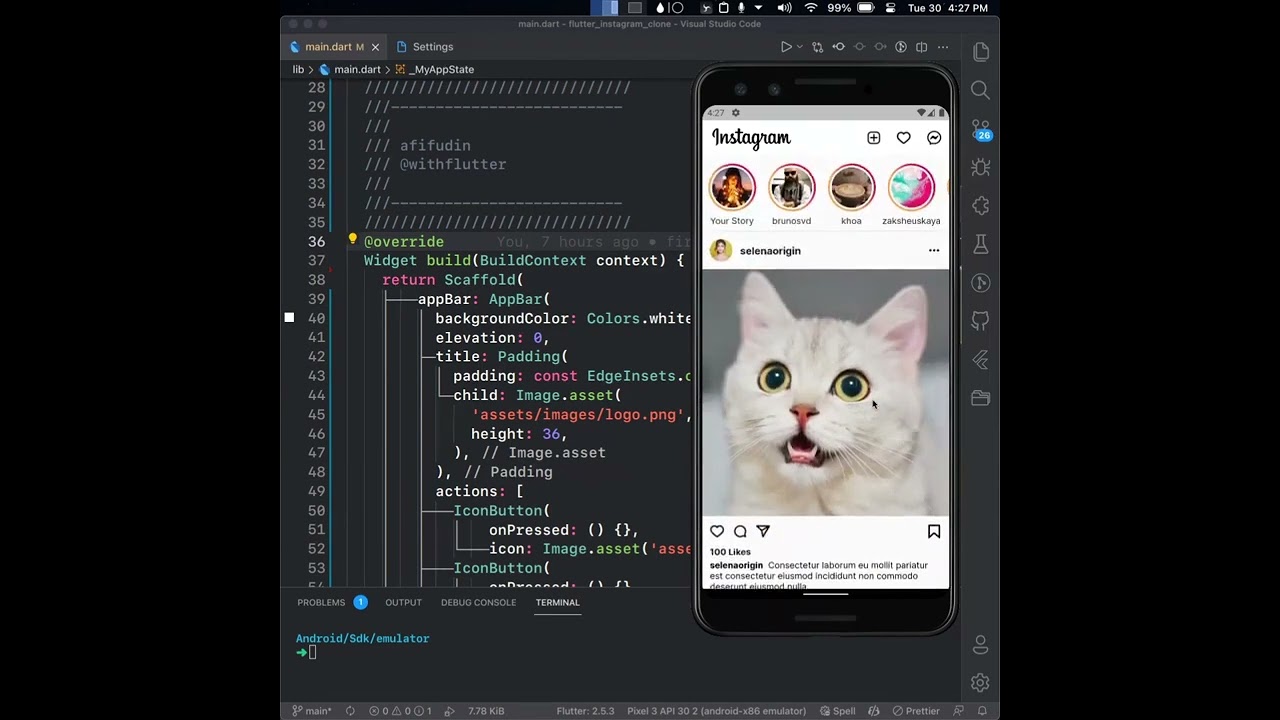1280x720 pixels.
Task: Open errors and warnings count in status bar
Action: pos(400,711)
